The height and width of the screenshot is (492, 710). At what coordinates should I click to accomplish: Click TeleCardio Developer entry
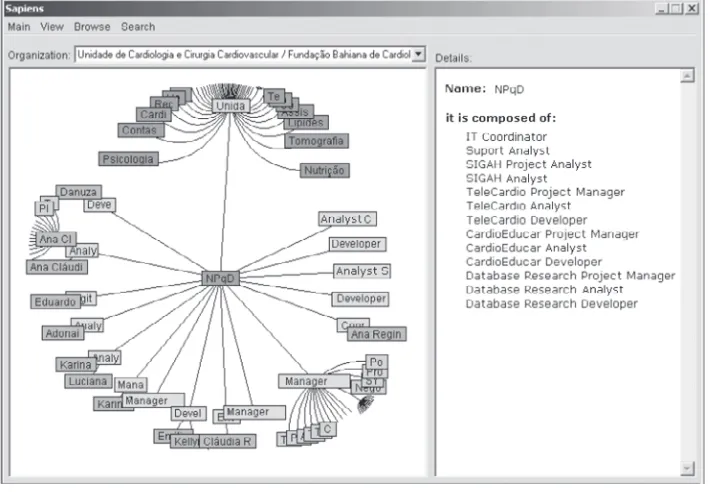(527, 220)
